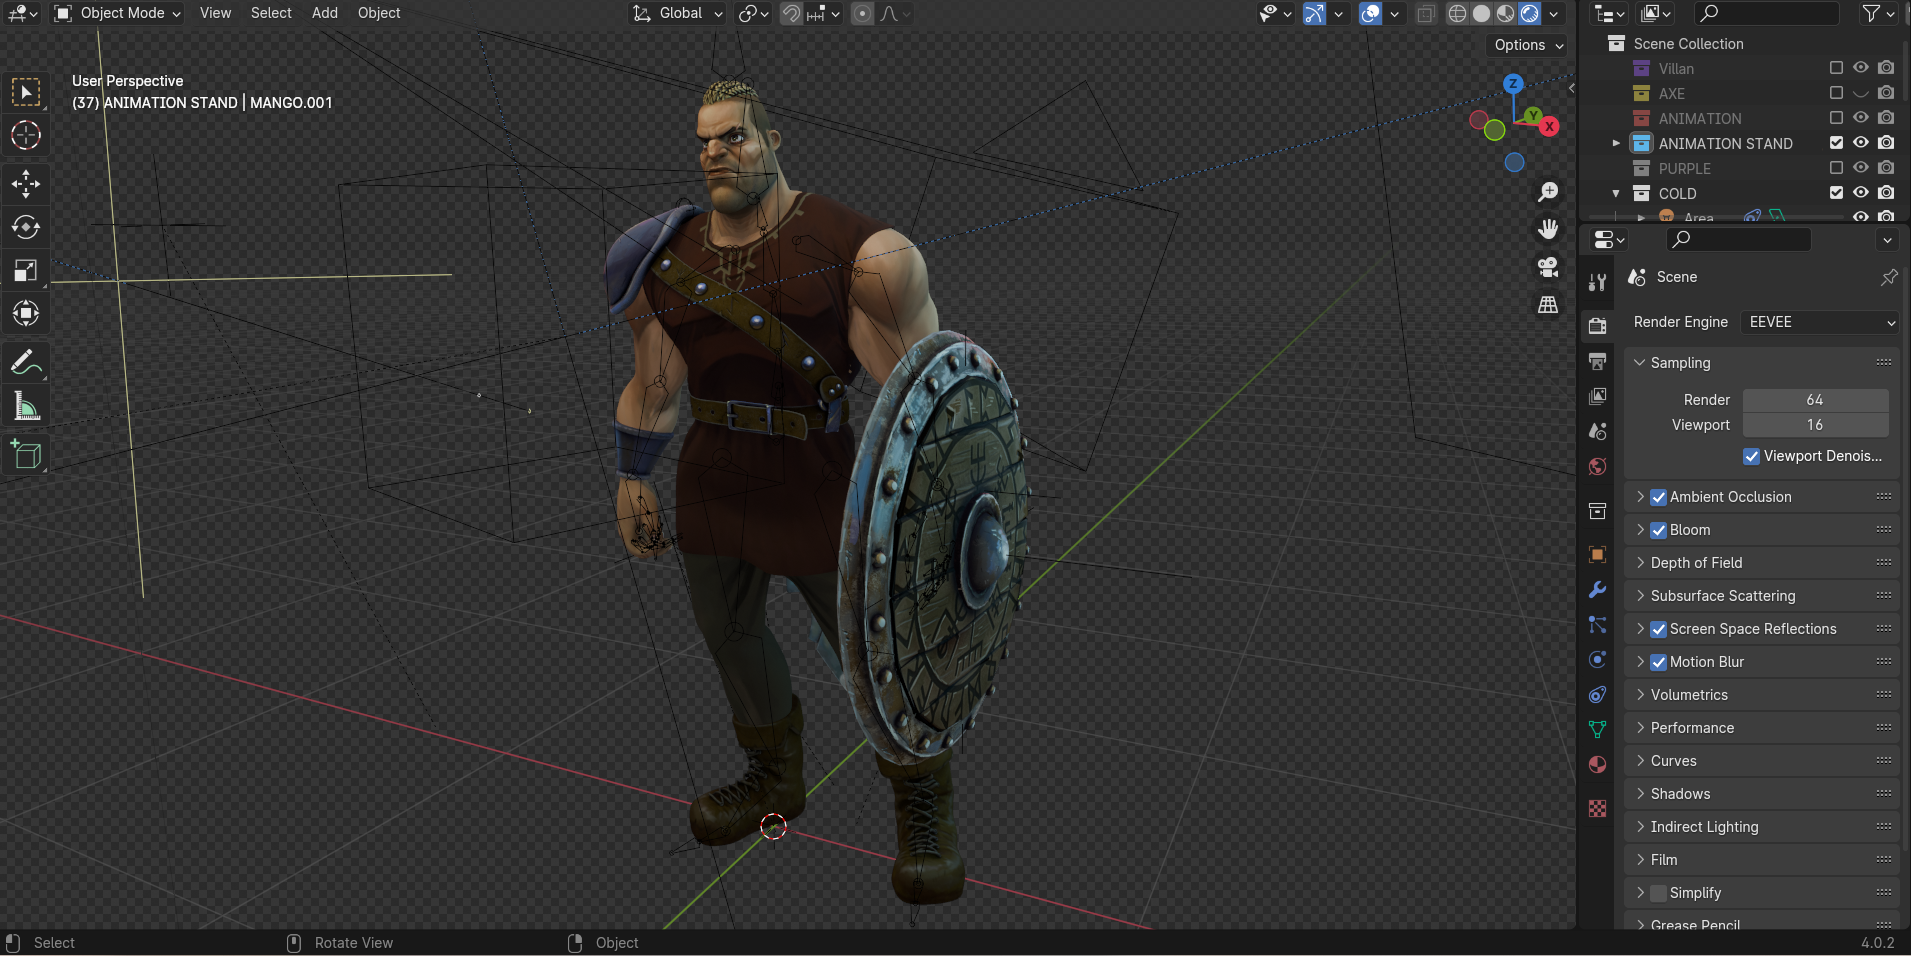Toggle viewport overlays button

tap(1371, 13)
